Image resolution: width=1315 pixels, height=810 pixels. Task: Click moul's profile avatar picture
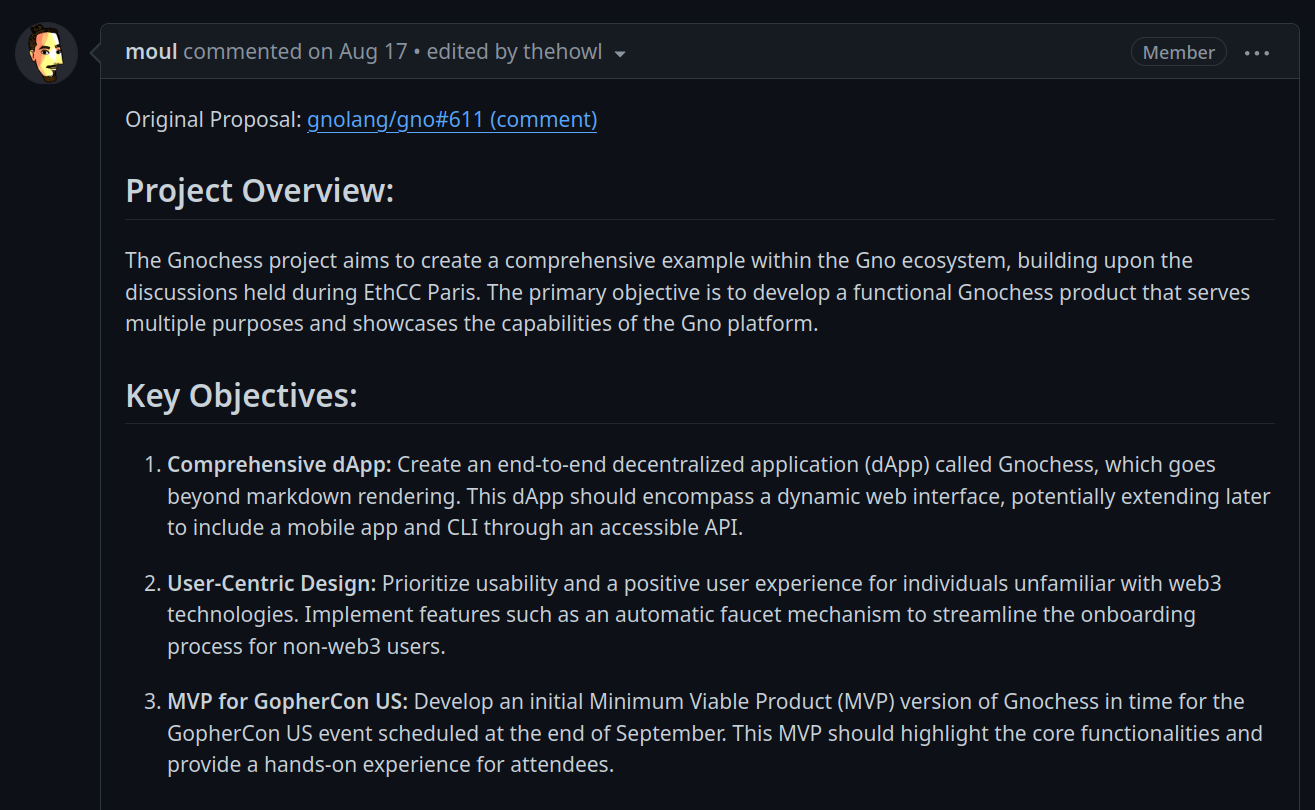(x=47, y=53)
